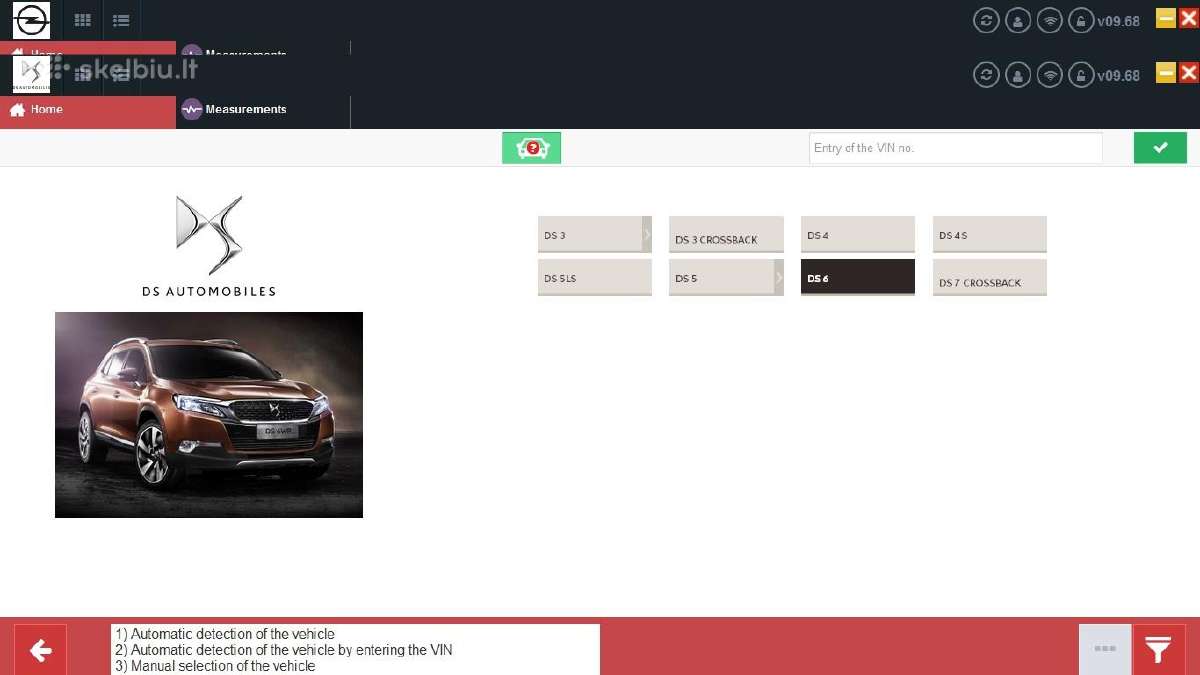Confirm the VIN with the green checkmark

coord(1160,148)
